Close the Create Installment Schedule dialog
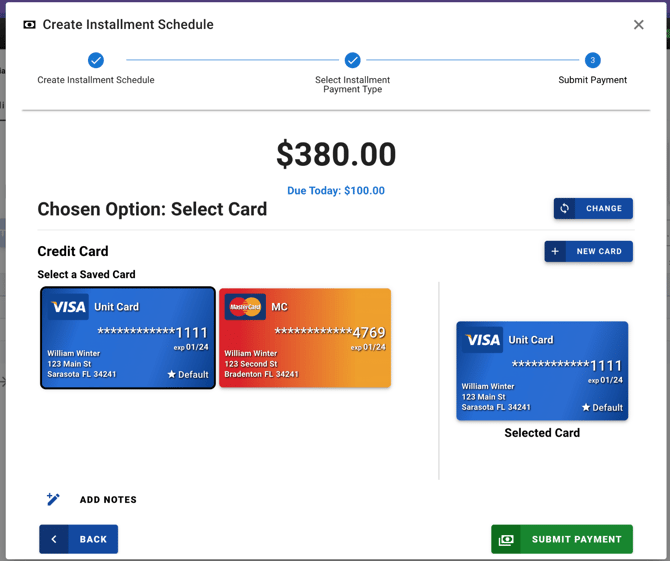Screen dimensions: 670x561 pos(639,25)
